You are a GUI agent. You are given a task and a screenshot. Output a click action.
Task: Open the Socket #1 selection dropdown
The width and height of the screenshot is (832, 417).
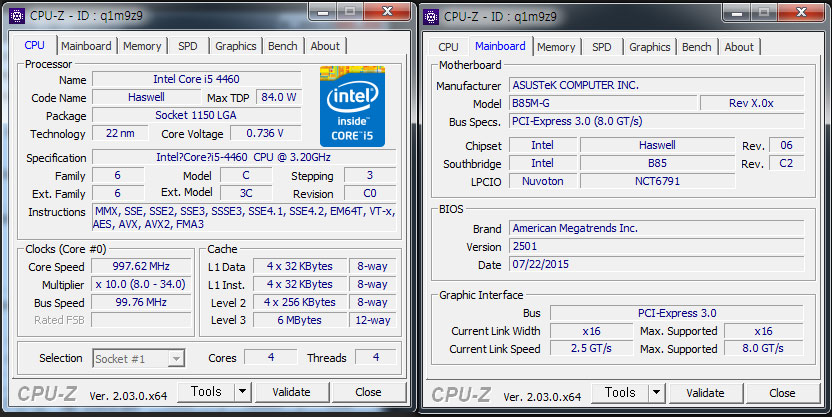(138, 359)
